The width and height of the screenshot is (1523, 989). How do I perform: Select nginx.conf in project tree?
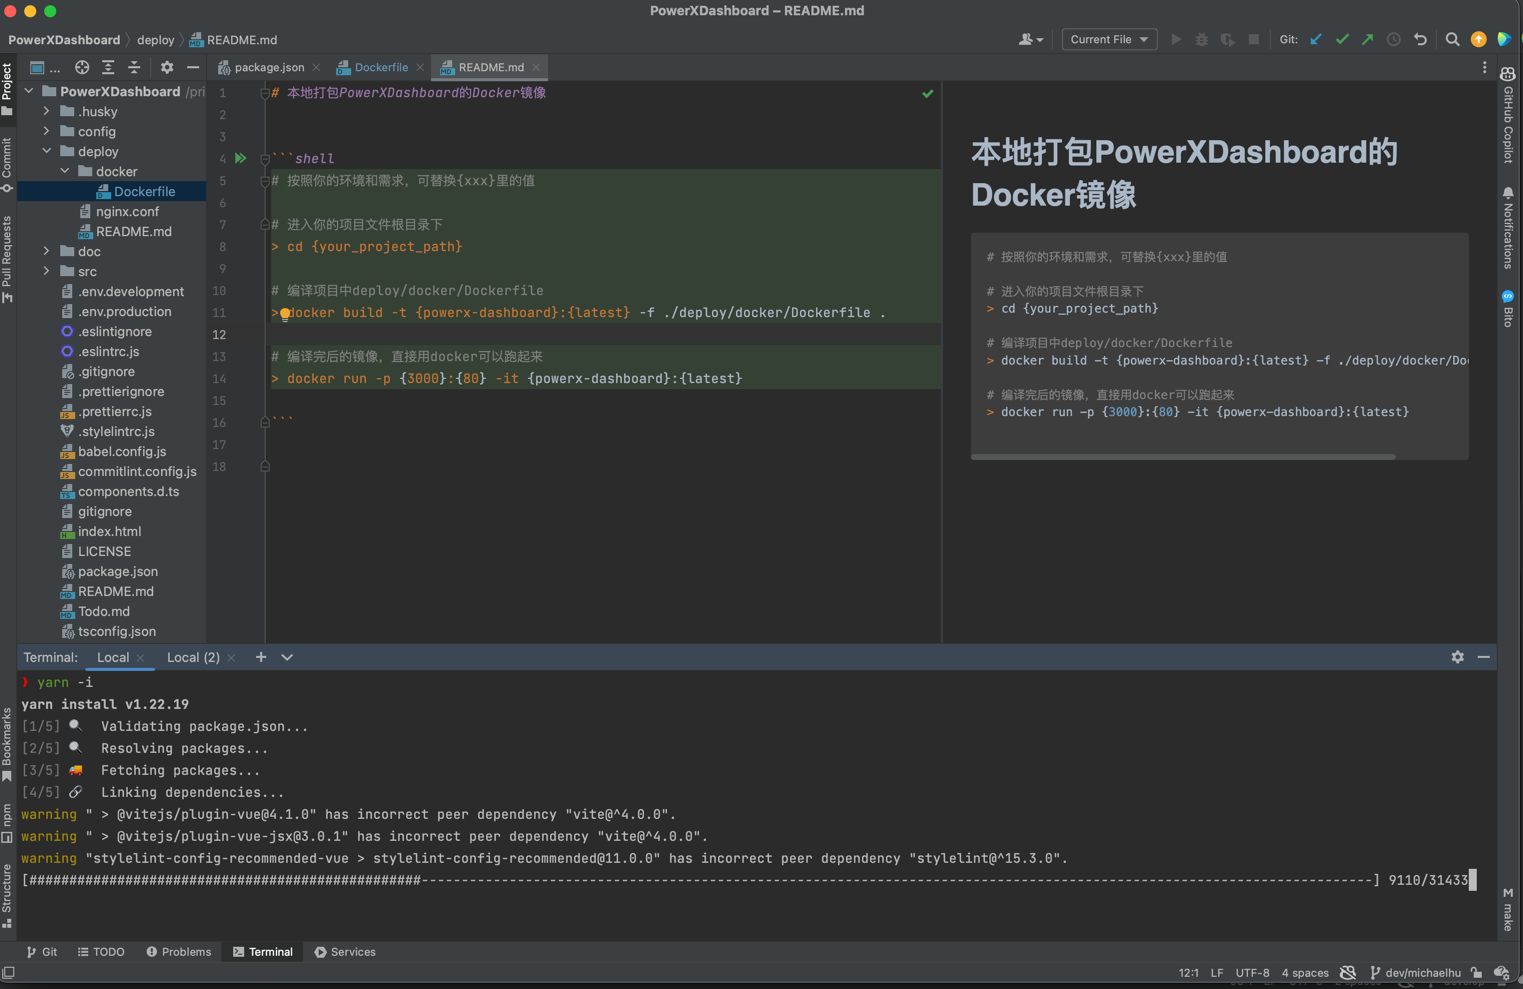pyautogui.click(x=127, y=211)
